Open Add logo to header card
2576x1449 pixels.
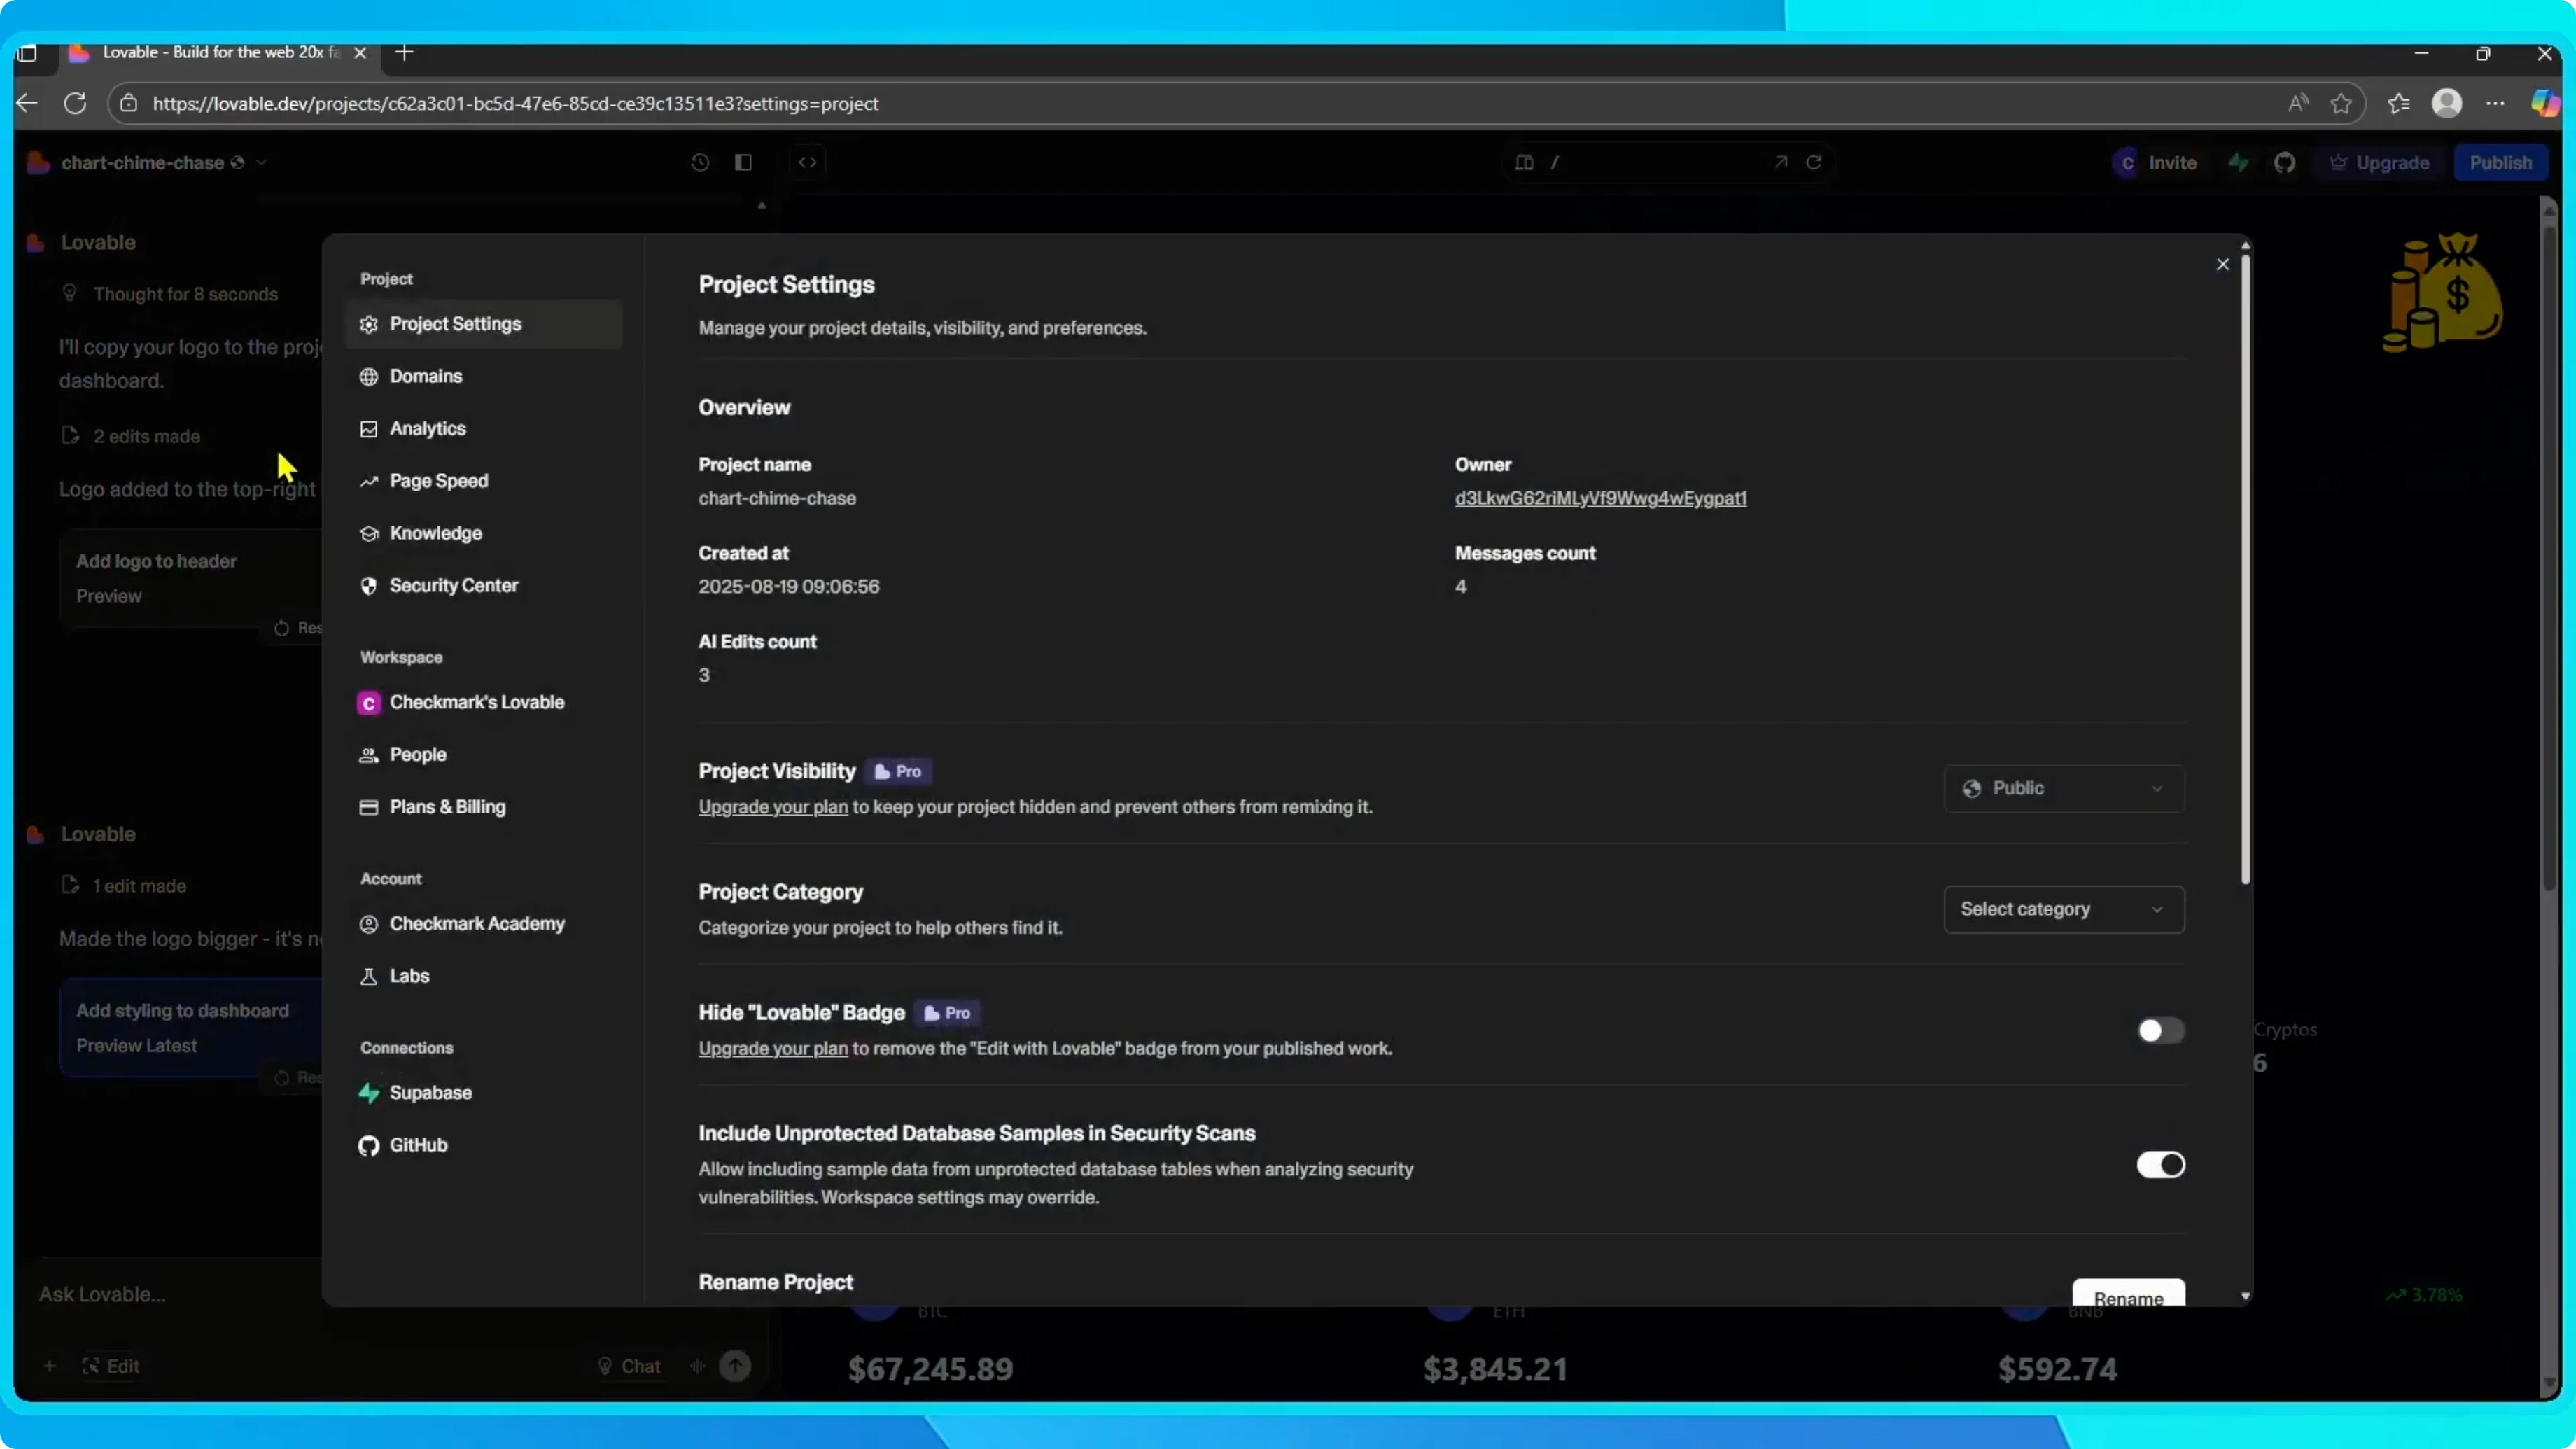190,578
